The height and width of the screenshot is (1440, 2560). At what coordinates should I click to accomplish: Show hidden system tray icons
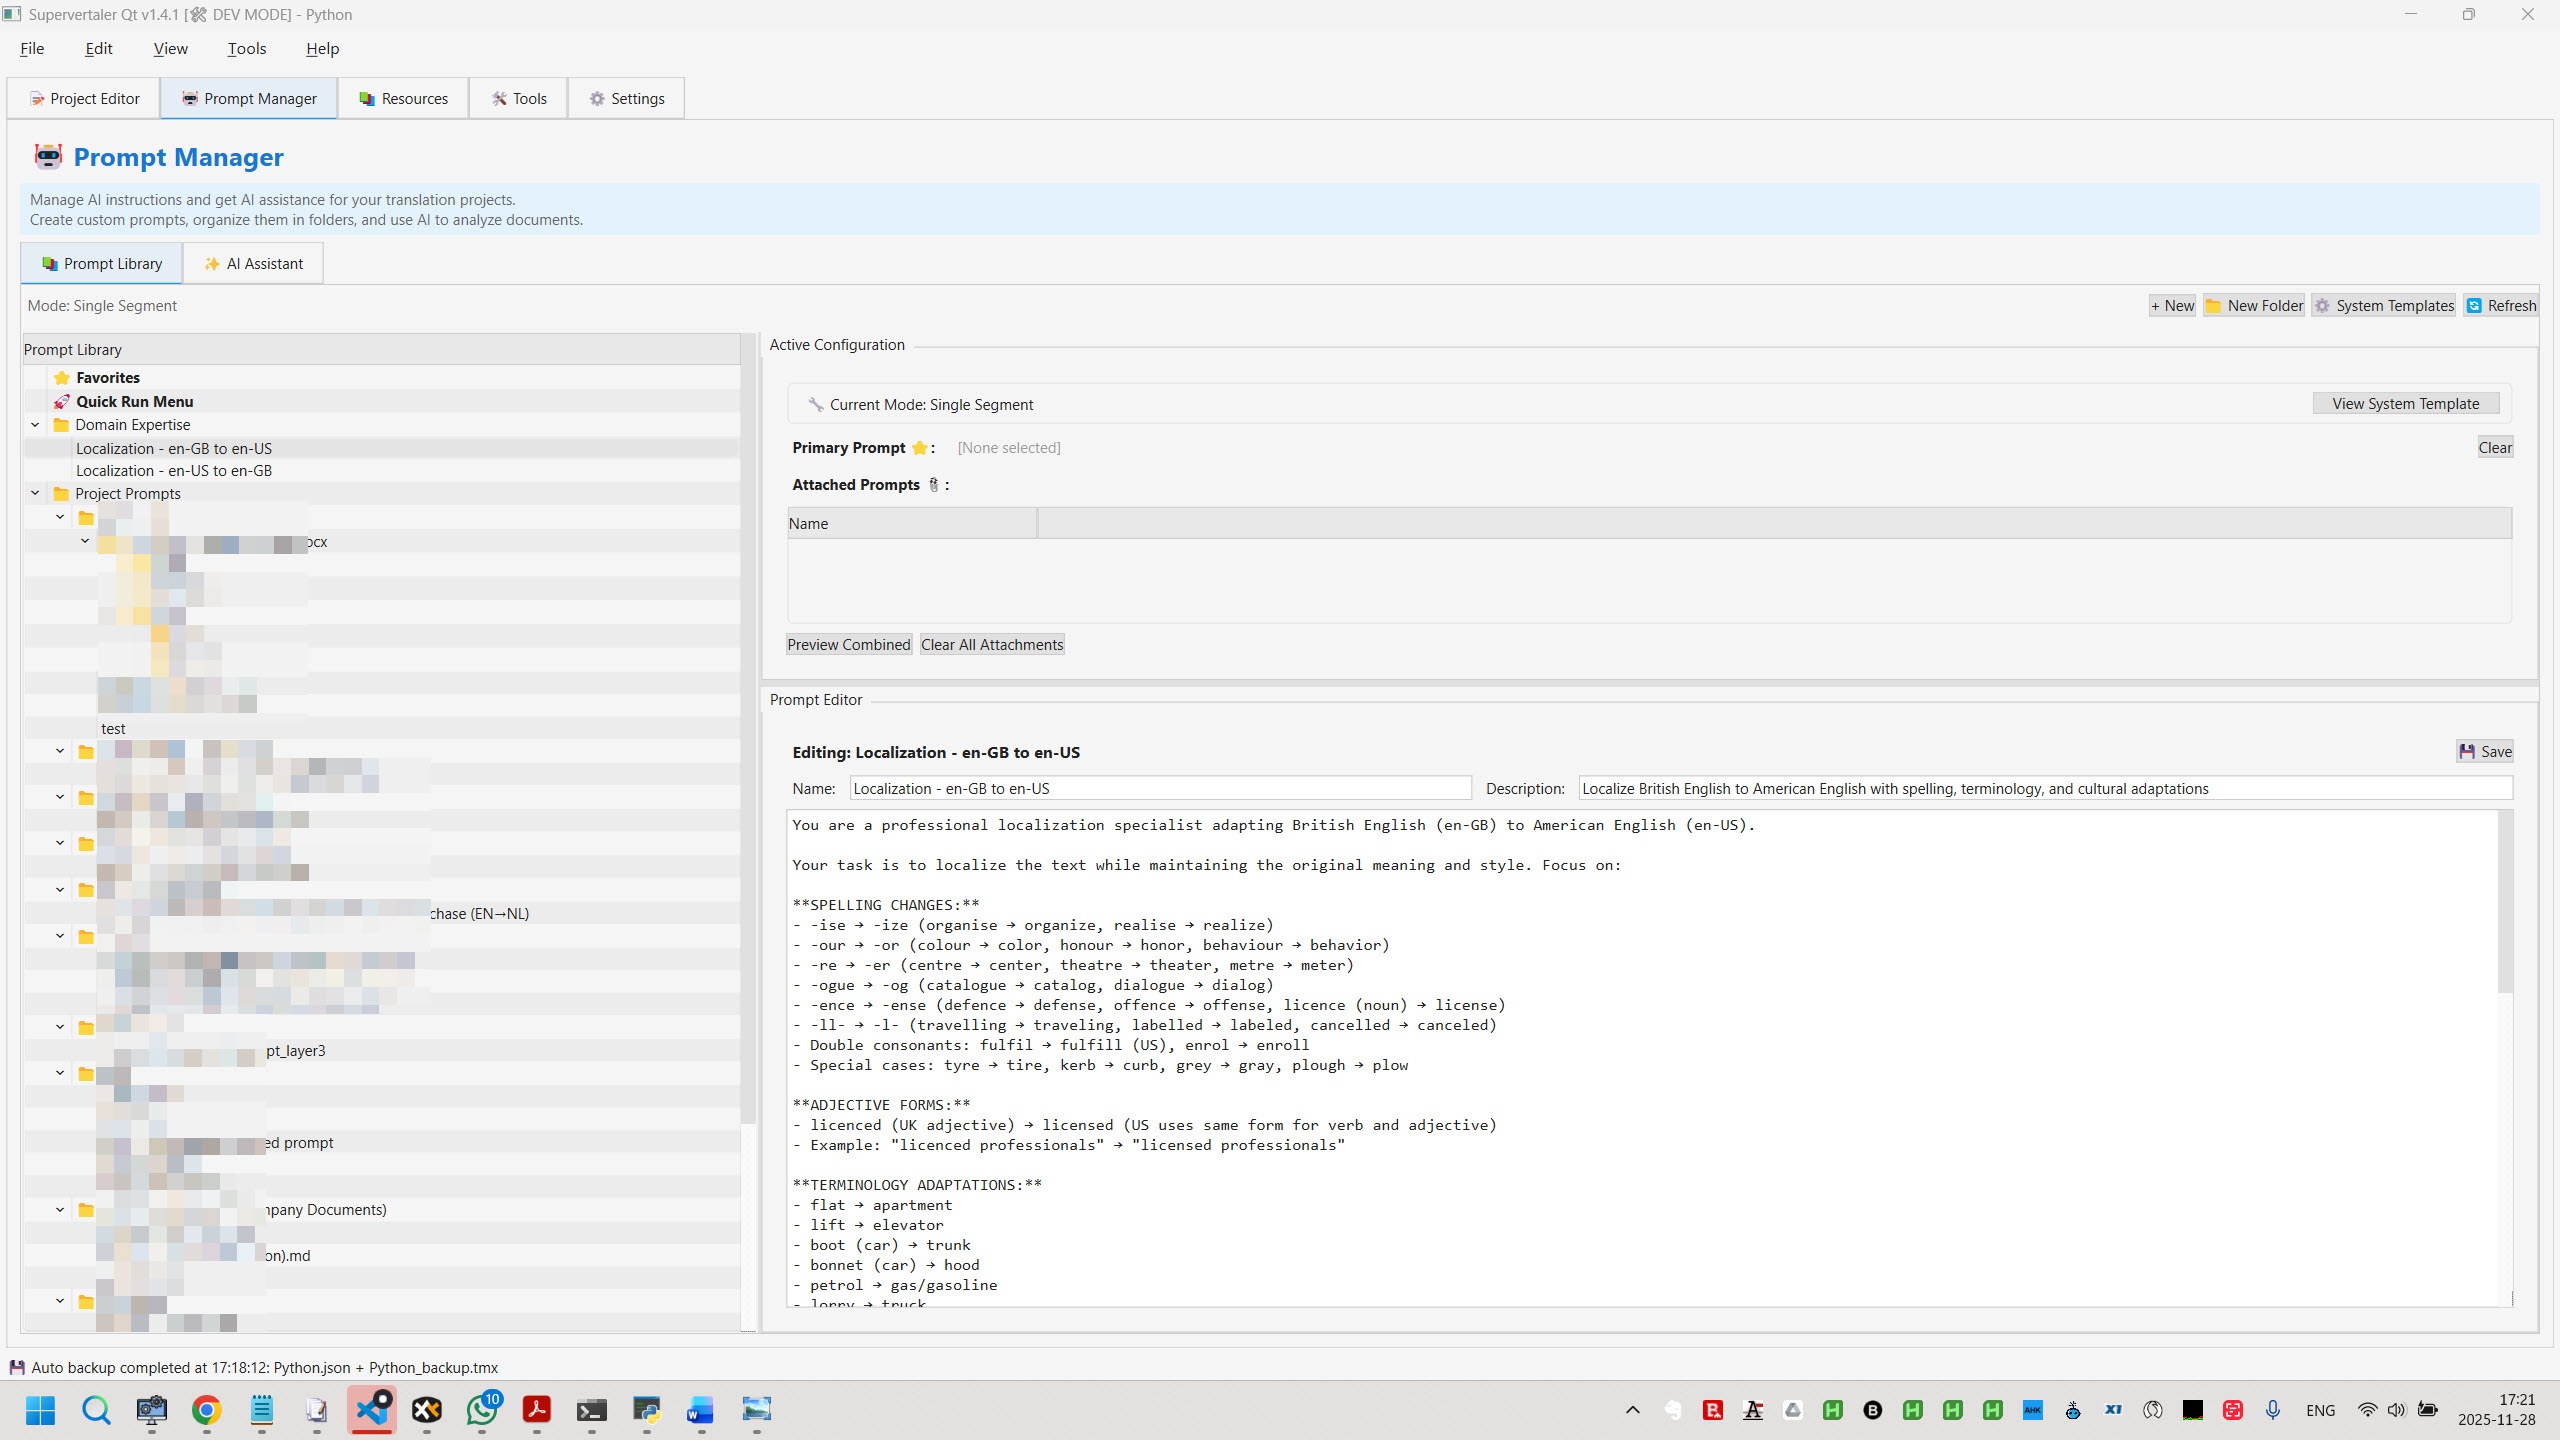tap(1633, 1410)
